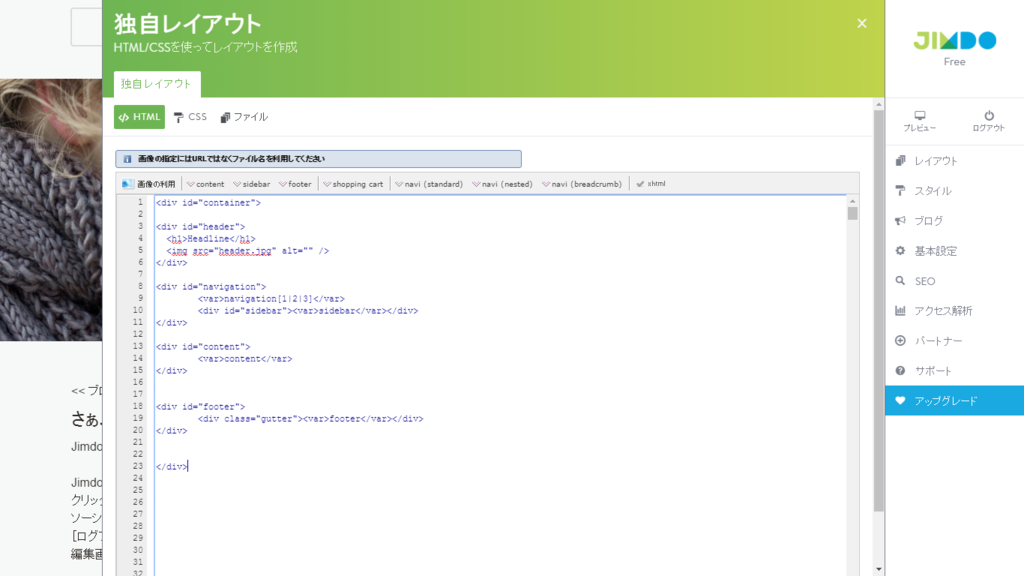Click the img src="header.jpg" code line
The width and height of the screenshot is (1024, 576).
[x=248, y=251]
